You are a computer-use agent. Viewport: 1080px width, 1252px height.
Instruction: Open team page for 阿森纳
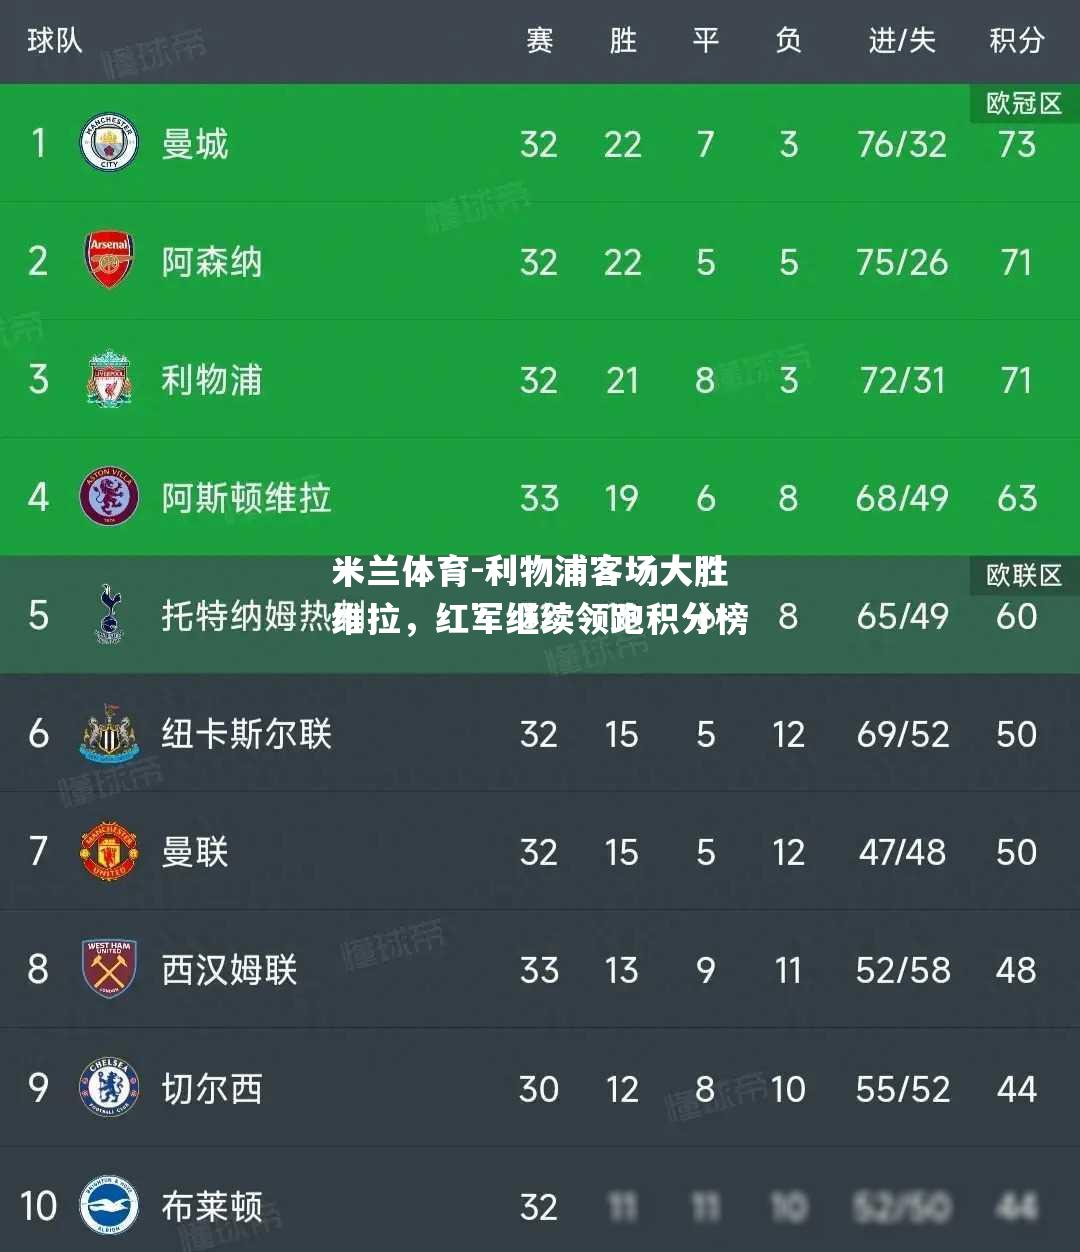(212, 262)
